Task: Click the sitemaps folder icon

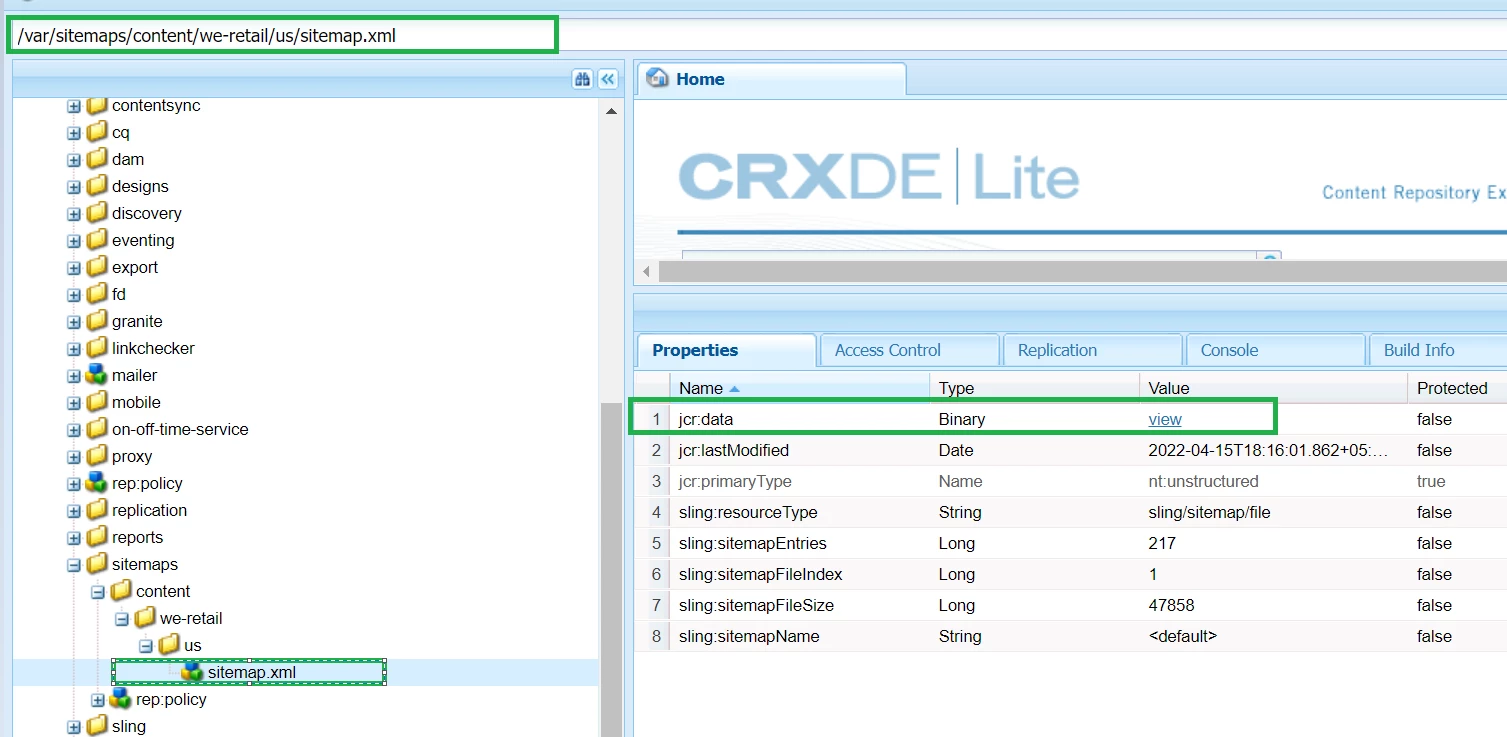Action: [96, 564]
